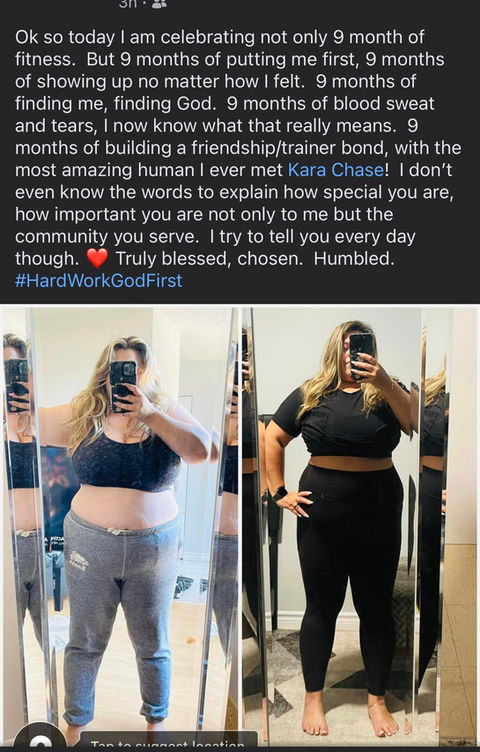Screen dimensions: 480x752
Task: Tap the "Tap to suggest location" prompt
Action: [168, 742]
